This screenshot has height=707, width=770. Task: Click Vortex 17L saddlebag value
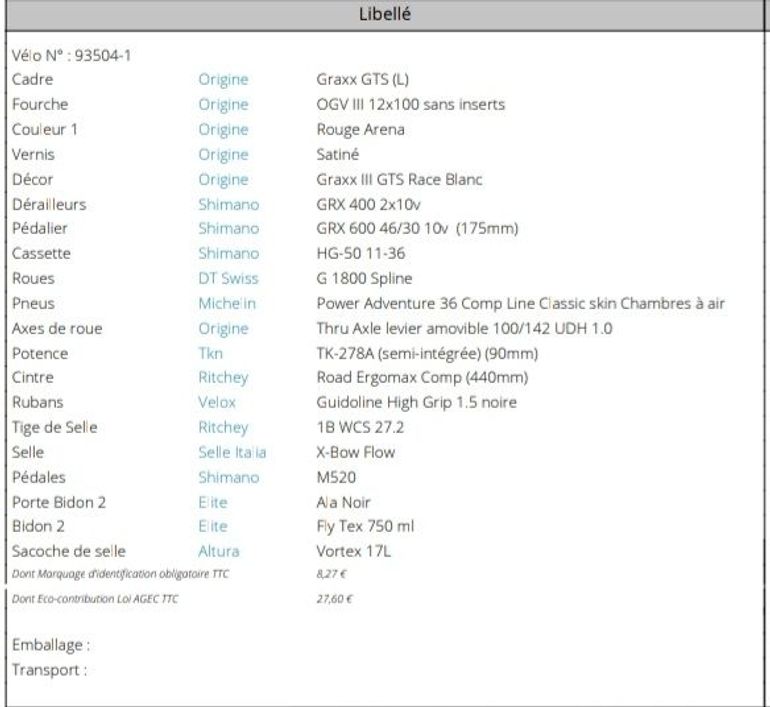point(354,551)
